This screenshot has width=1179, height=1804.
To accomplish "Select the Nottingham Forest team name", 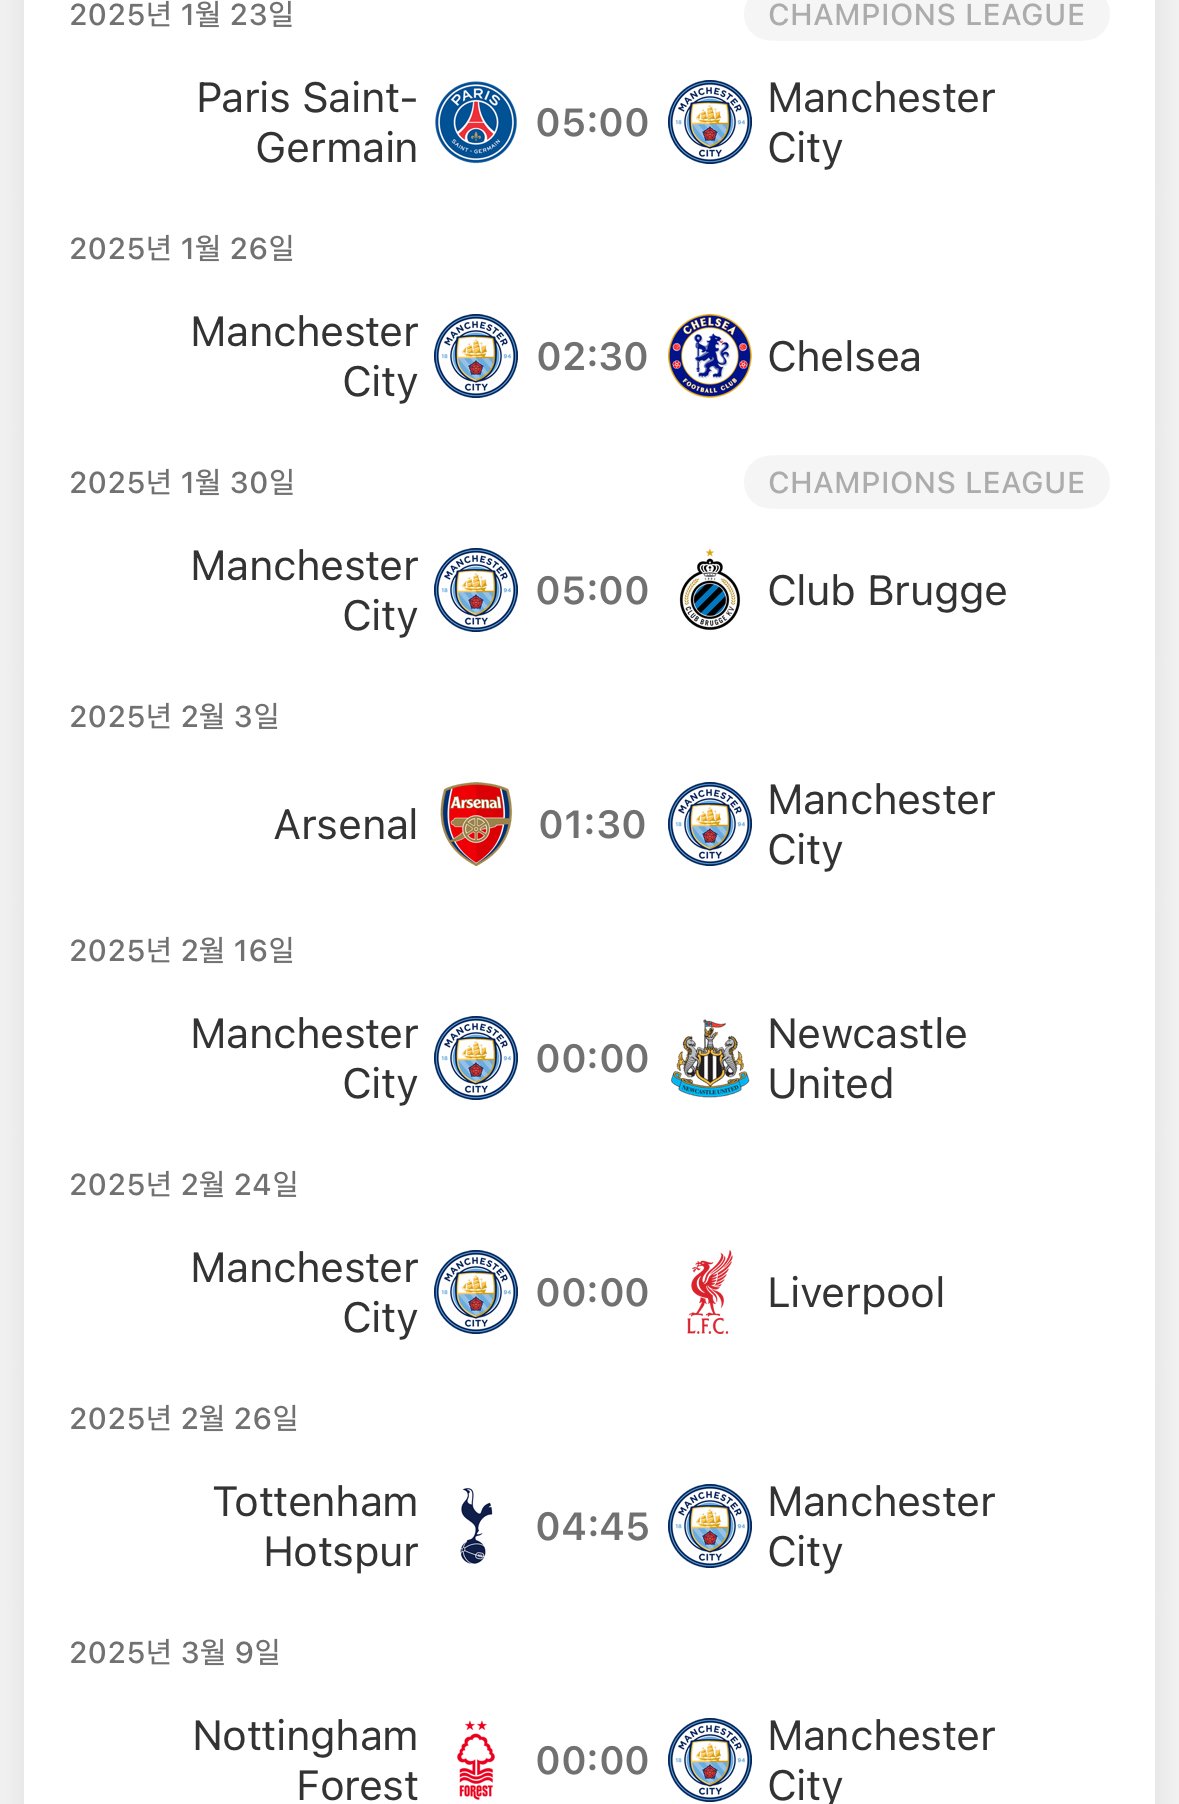I will (x=306, y=1759).
